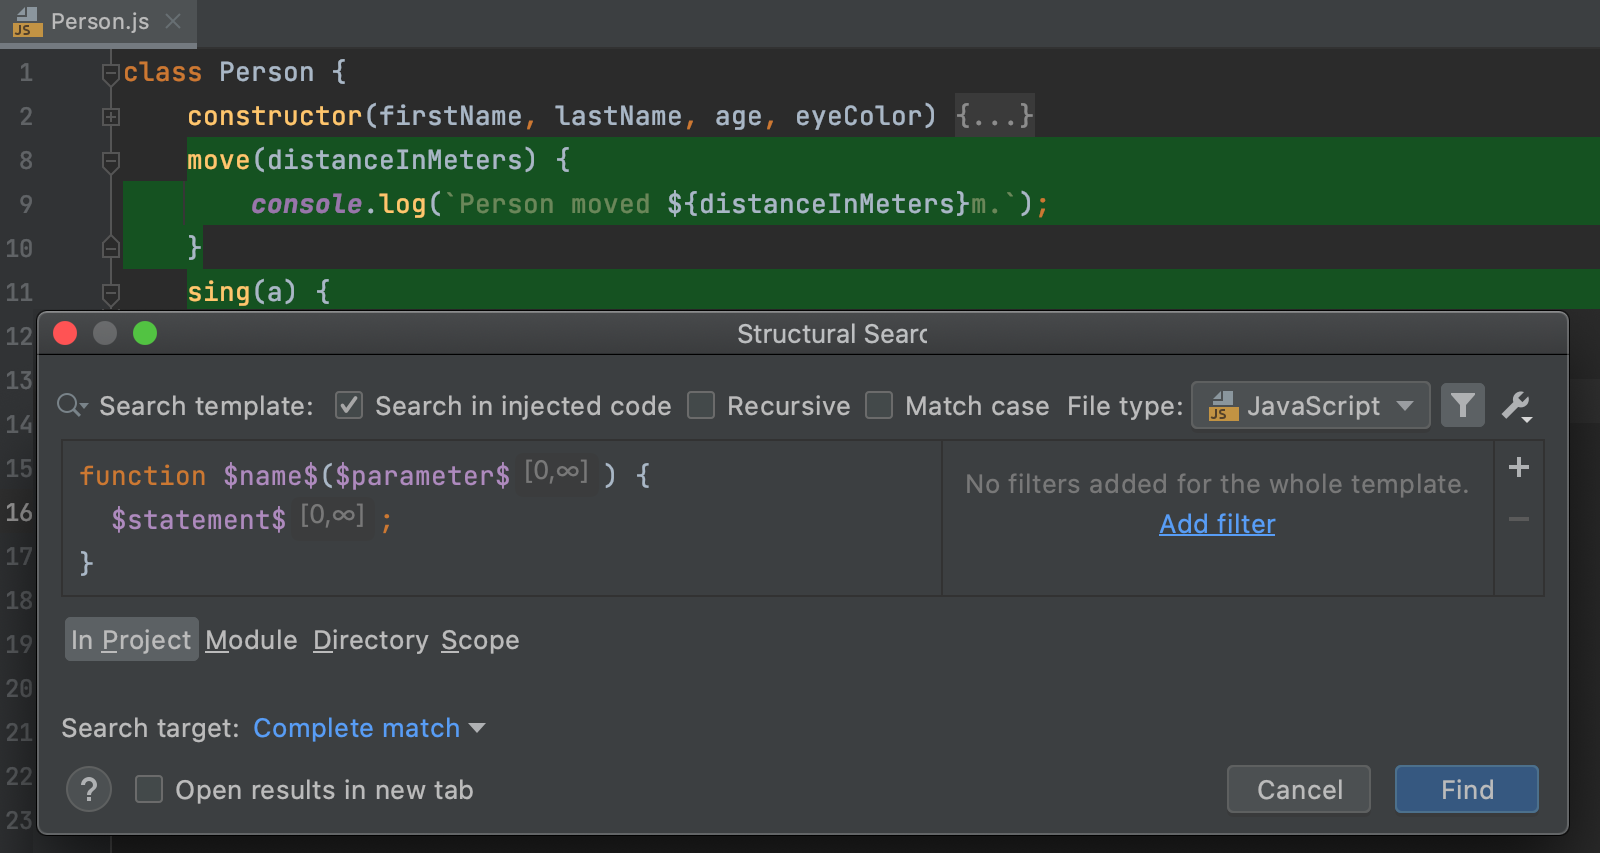1600x853 pixels.
Task: Click the search history magnifier icon
Action: tap(72, 405)
